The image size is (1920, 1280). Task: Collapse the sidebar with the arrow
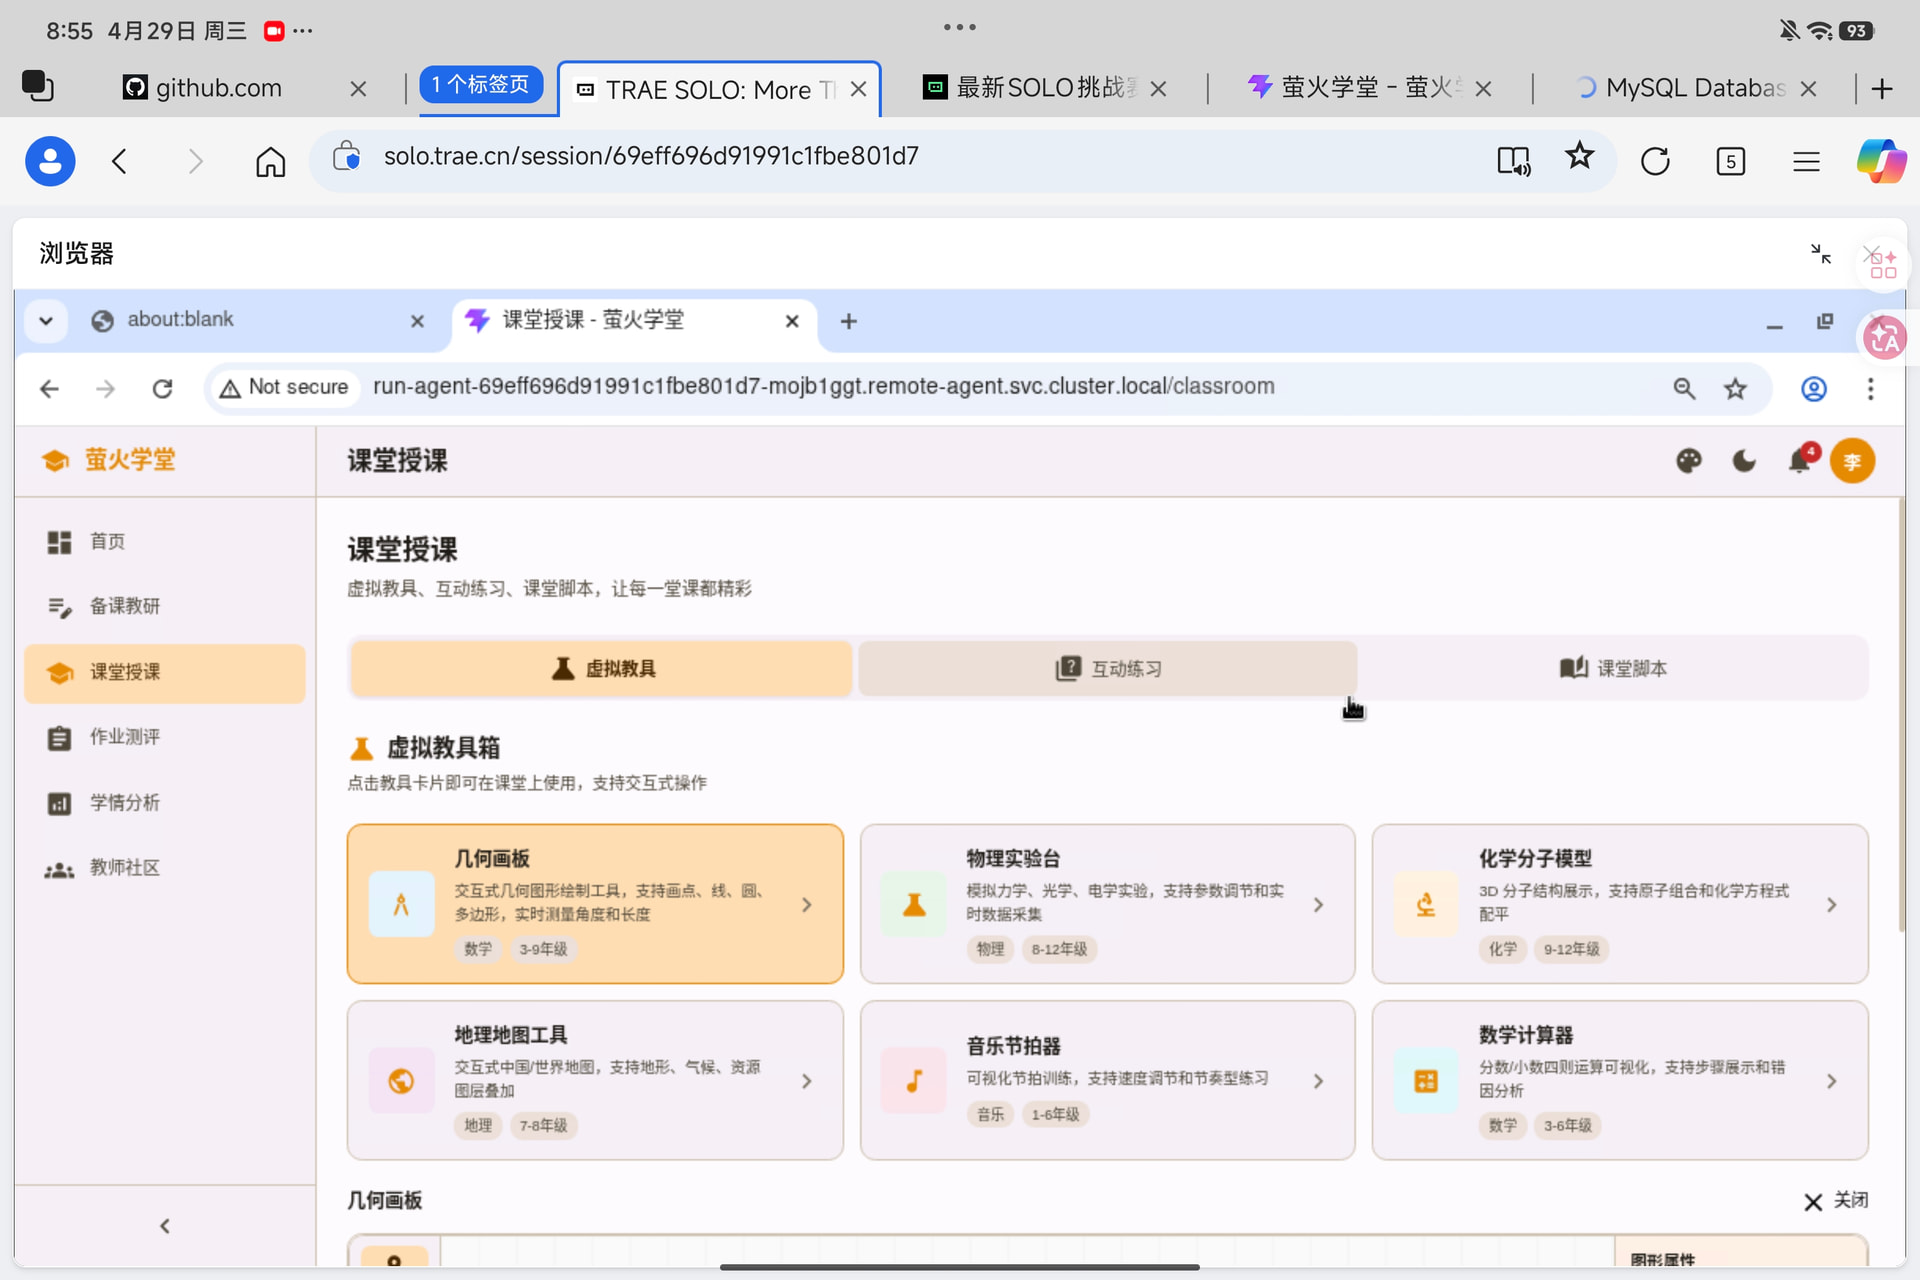pyautogui.click(x=165, y=1226)
